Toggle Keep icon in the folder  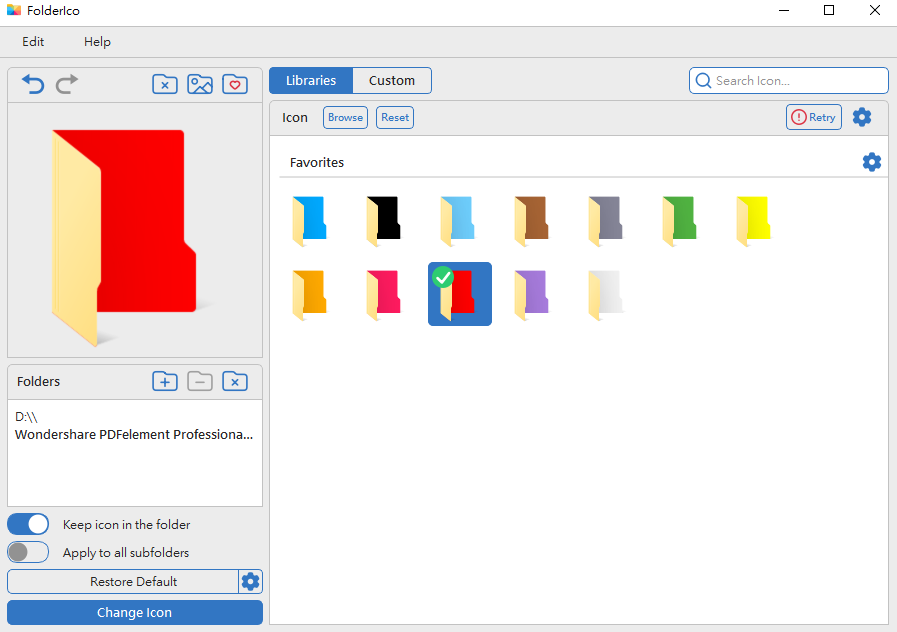tap(29, 524)
